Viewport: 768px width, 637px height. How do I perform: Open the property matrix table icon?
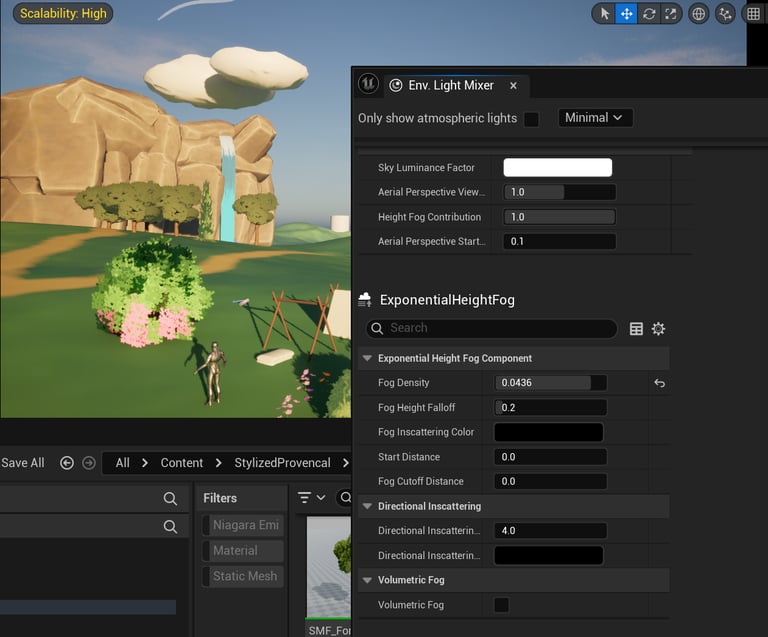point(636,329)
